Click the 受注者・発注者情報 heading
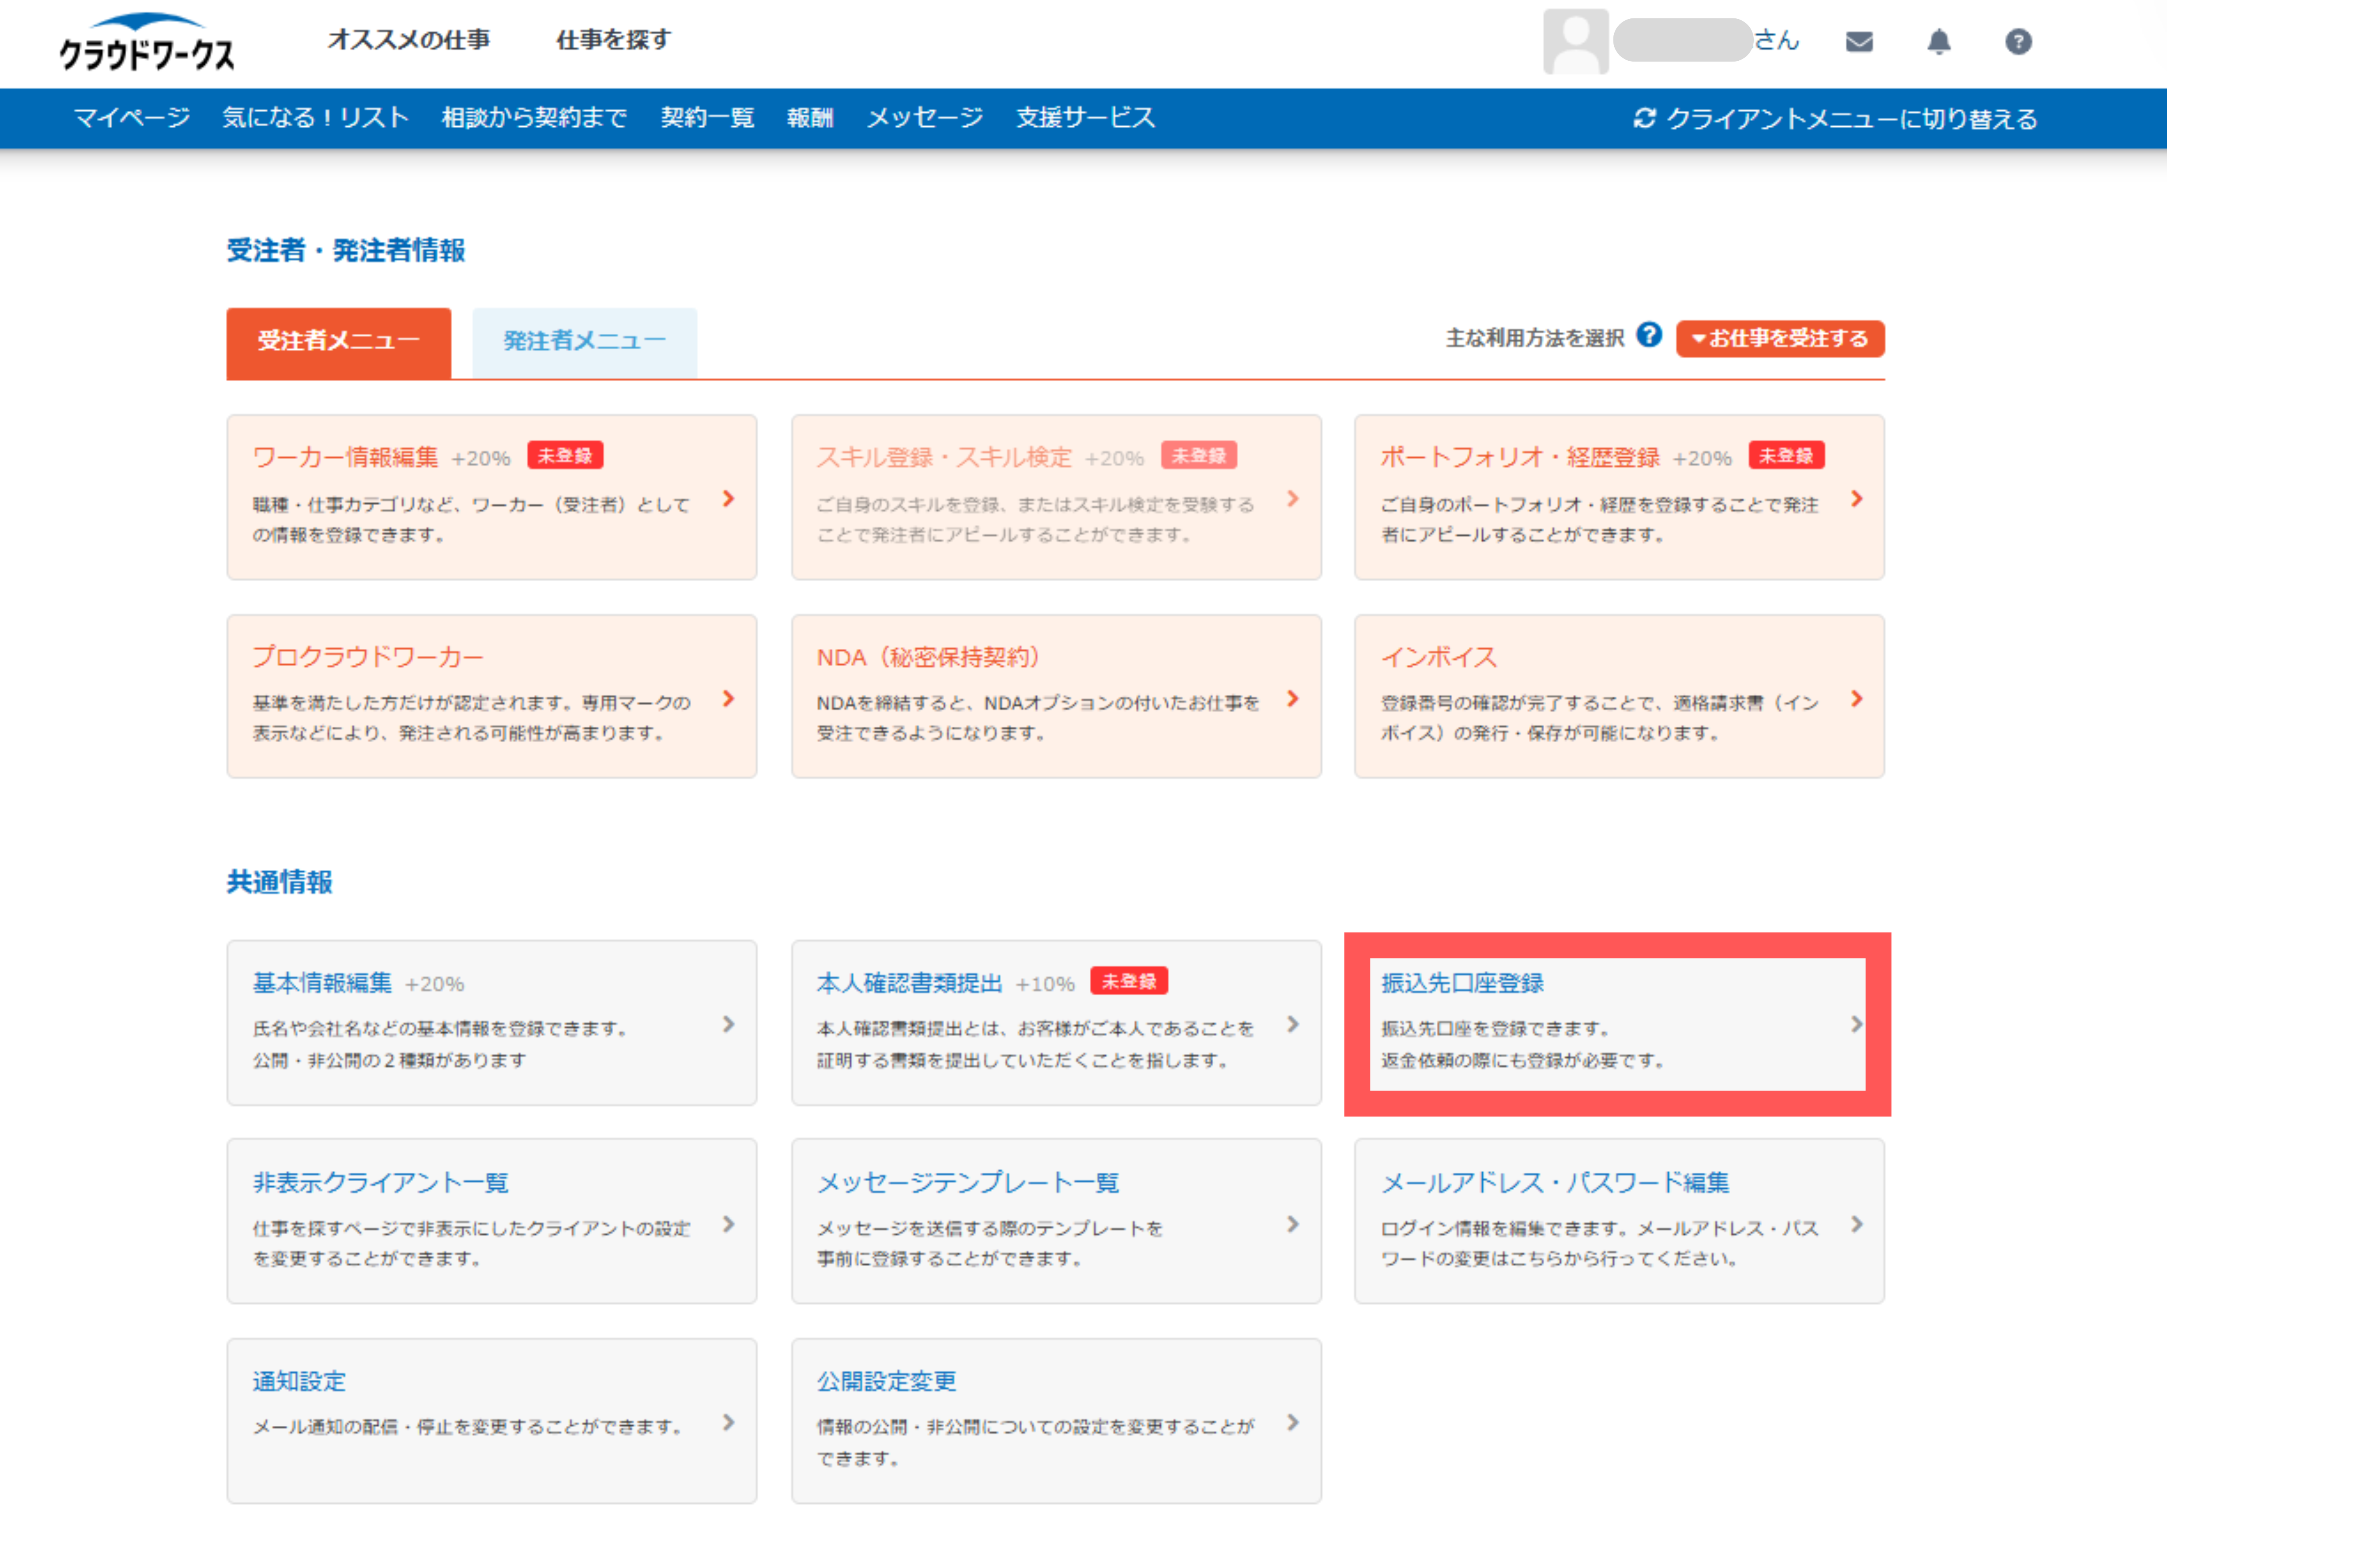 (x=346, y=249)
